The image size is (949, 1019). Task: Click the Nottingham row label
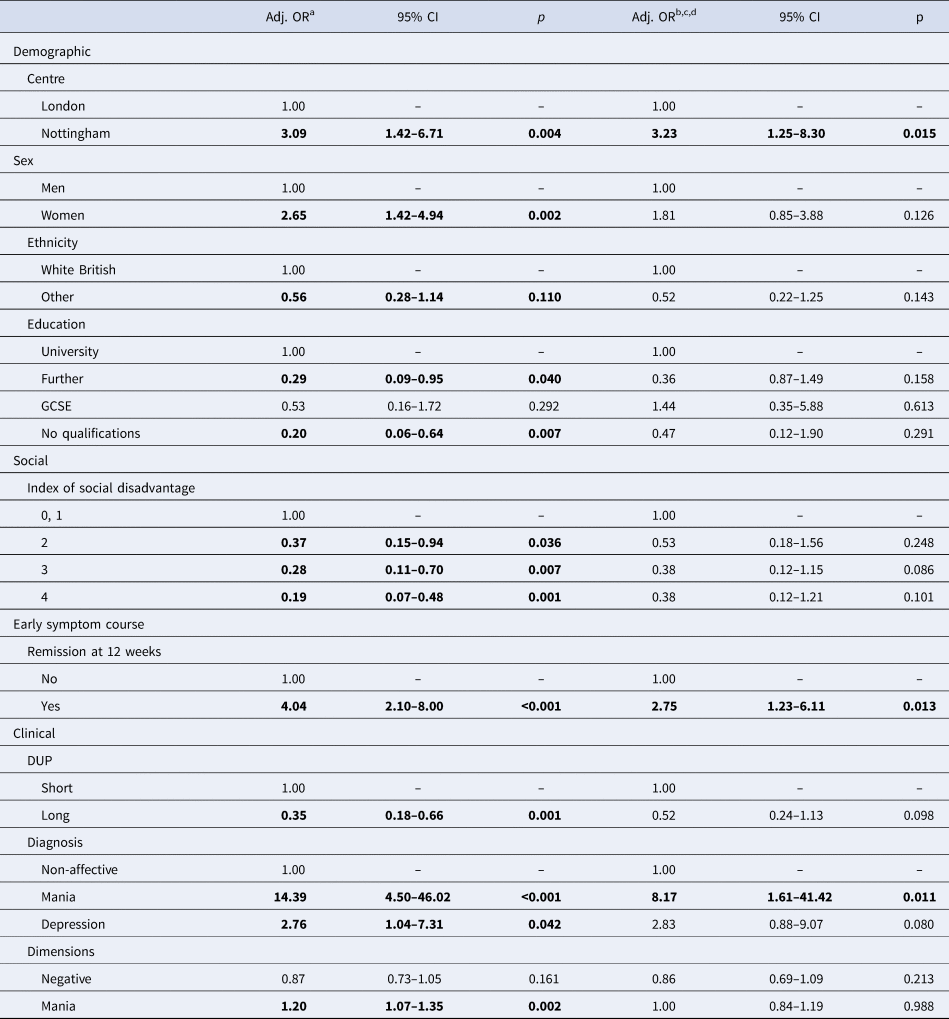pyautogui.click(x=73, y=133)
